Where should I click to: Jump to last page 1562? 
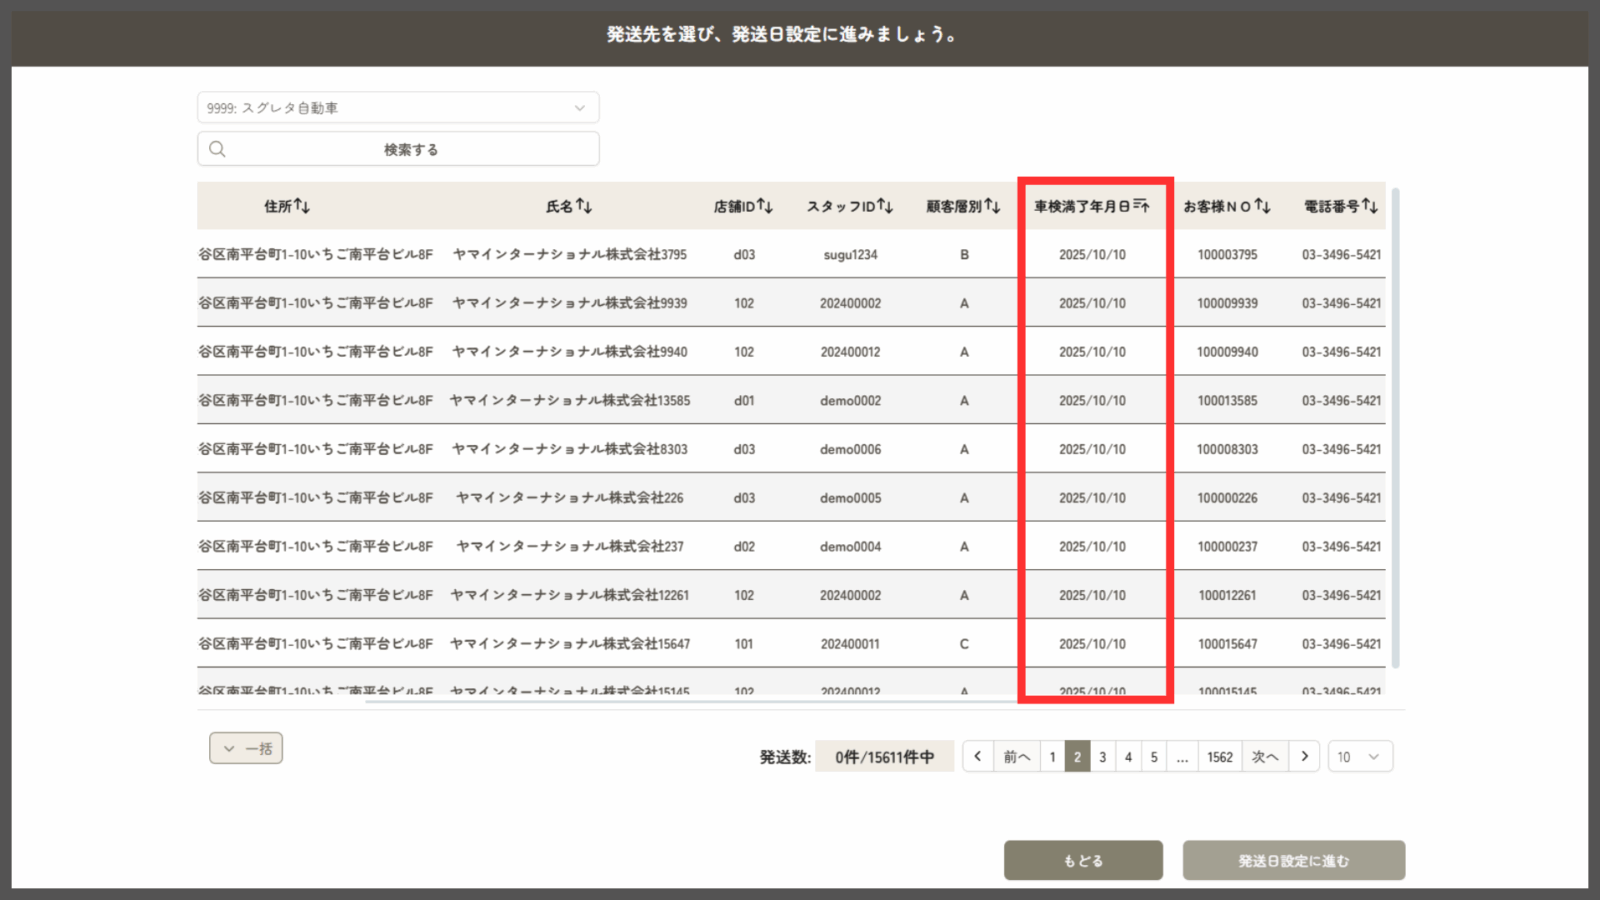[x=1219, y=757]
